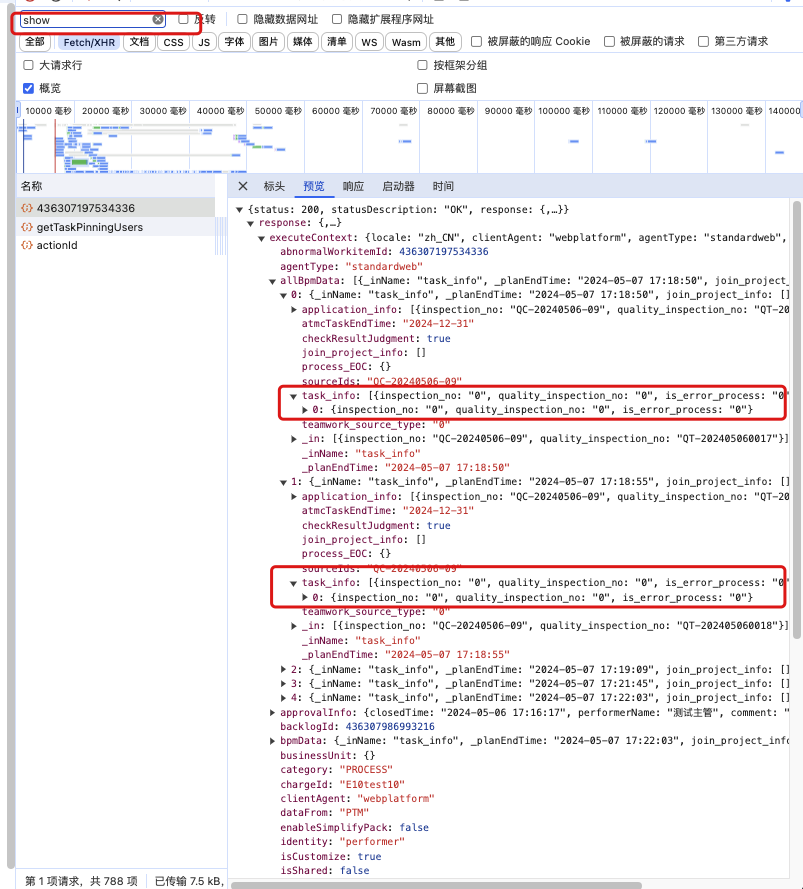Viewport: 803px width, 889px height.
Task: Filter requests by 图片
Action: point(268,42)
